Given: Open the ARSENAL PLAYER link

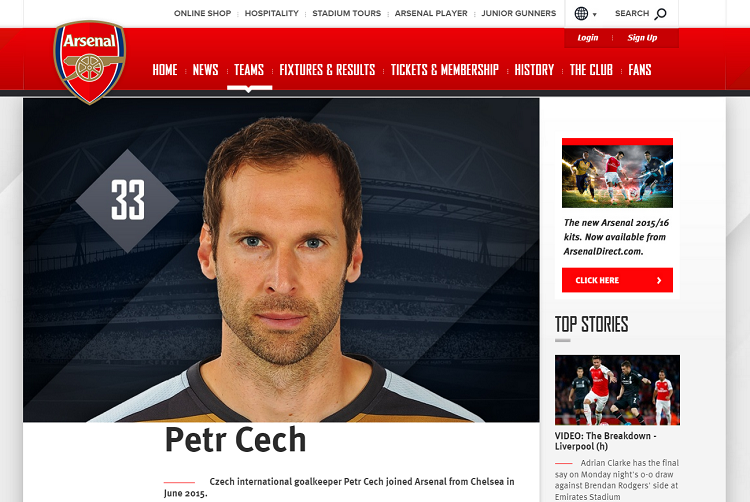Looking at the screenshot, I should click(431, 13).
